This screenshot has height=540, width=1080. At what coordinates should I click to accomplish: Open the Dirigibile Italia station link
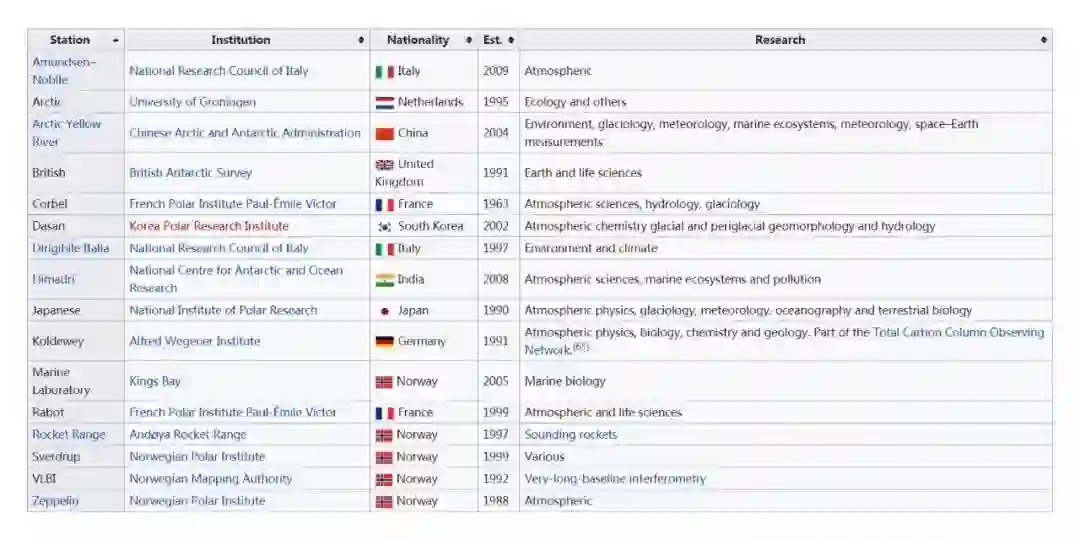pyautogui.click(x=71, y=248)
